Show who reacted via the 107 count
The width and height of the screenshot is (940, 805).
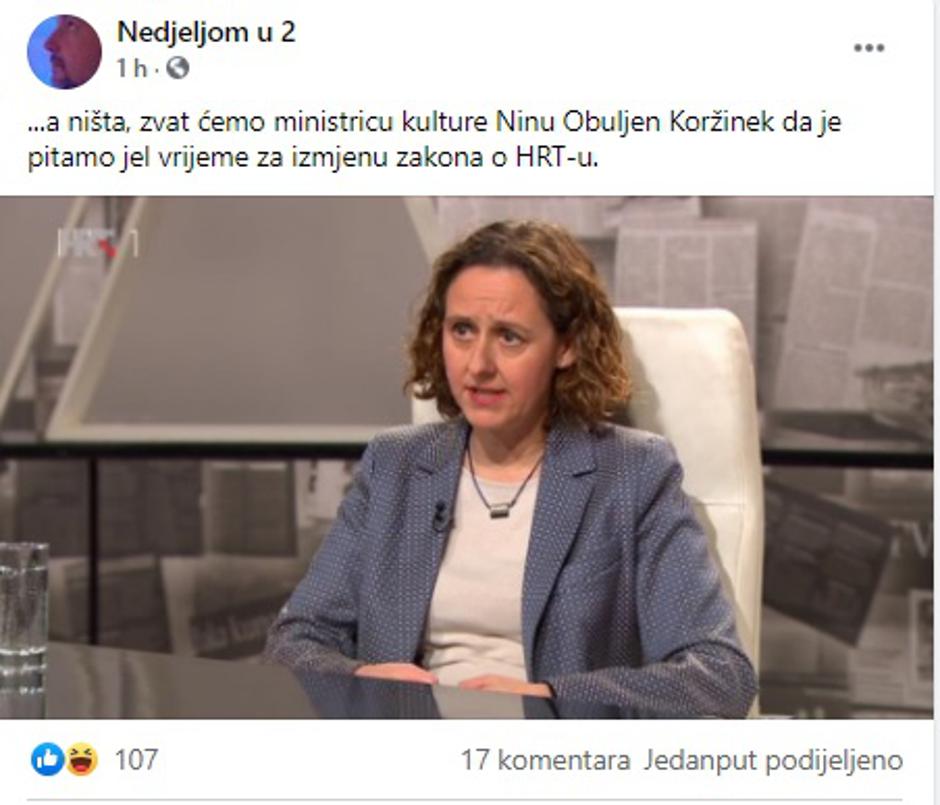(136, 759)
